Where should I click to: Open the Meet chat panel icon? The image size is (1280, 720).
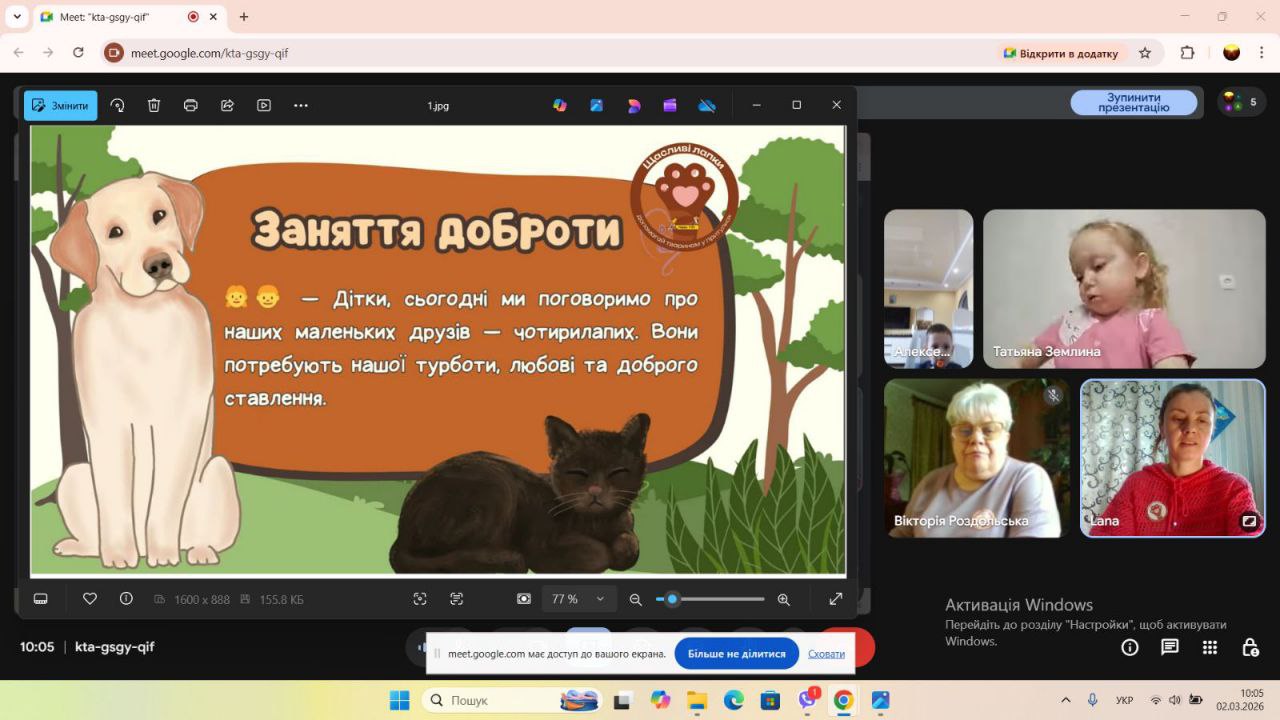pos(1169,647)
